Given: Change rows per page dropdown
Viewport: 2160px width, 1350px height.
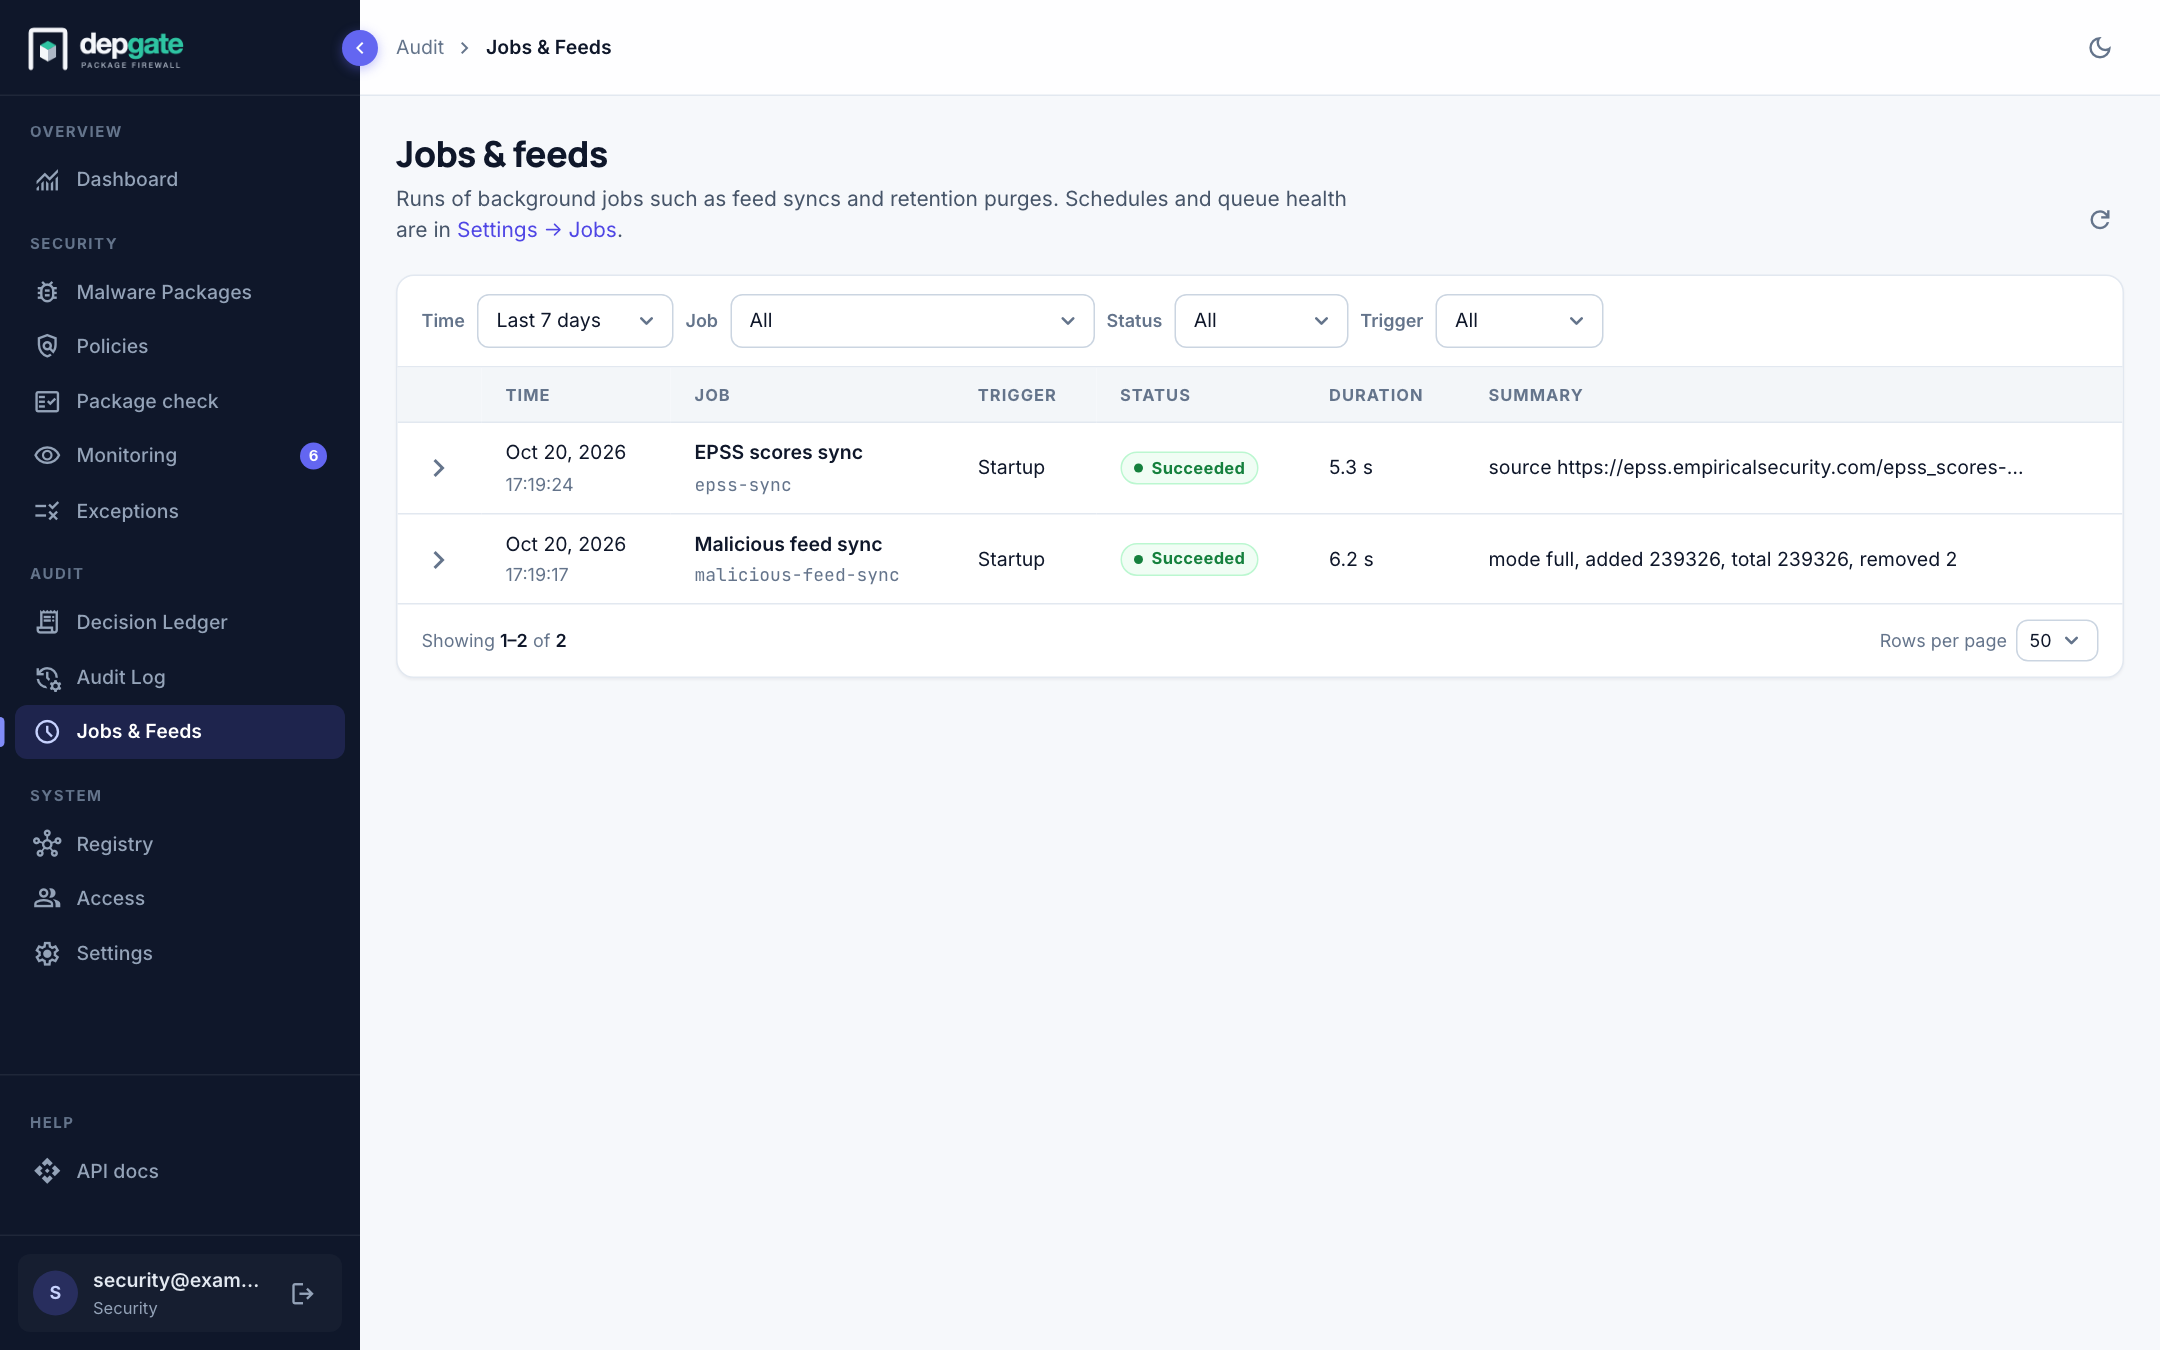Looking at the screenshot, I should click(x=2056, y=640).
